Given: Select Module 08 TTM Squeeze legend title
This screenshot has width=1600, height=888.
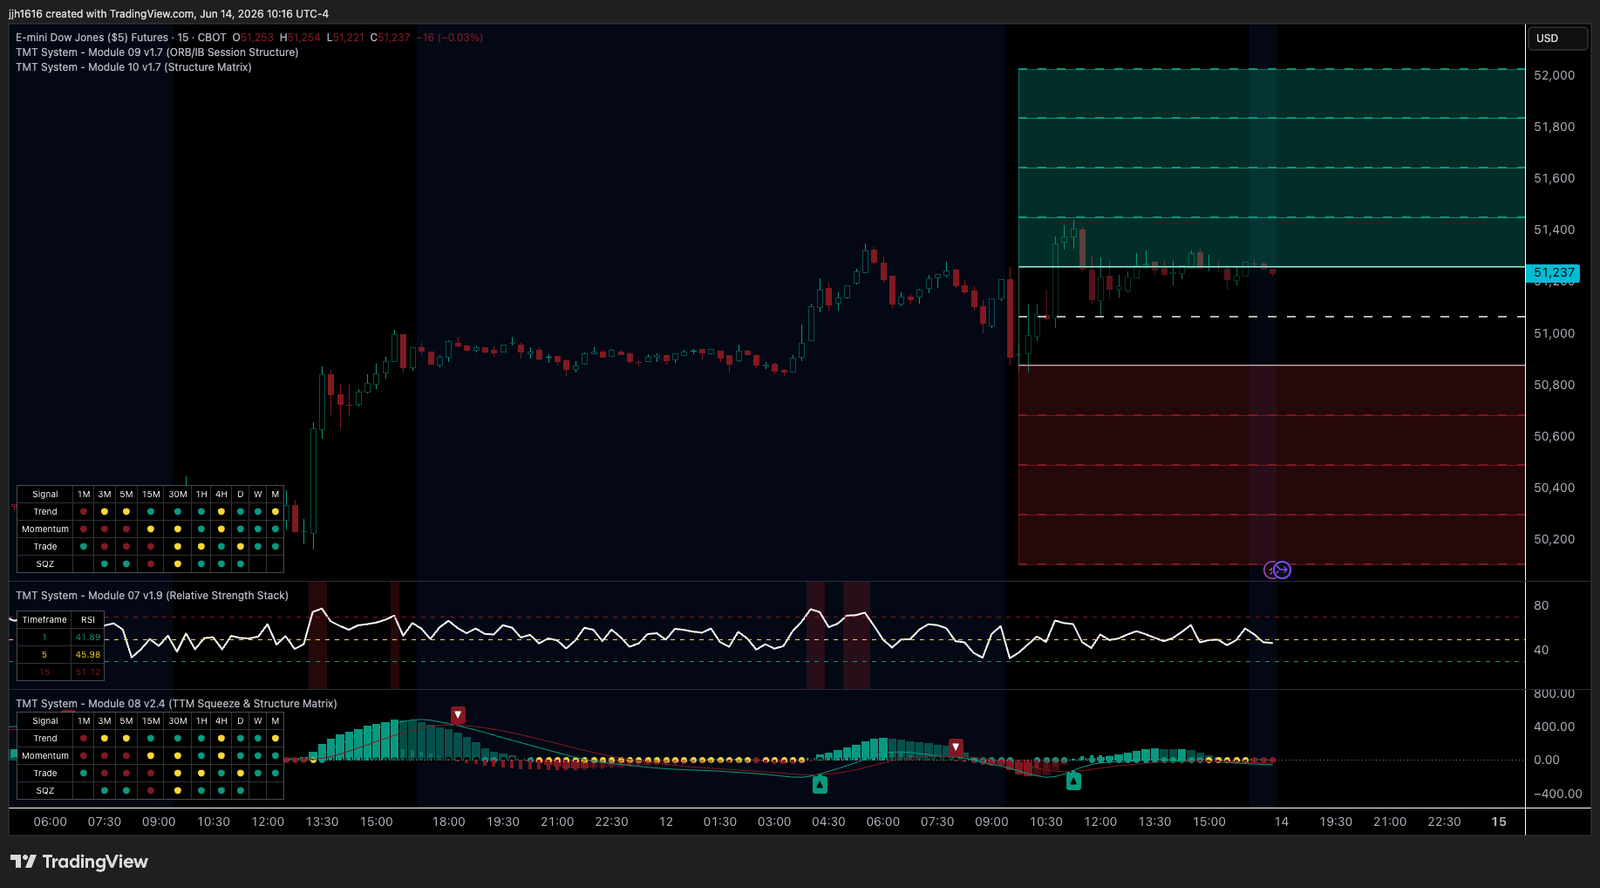Looking at the screenshot, I should [176, 703].
